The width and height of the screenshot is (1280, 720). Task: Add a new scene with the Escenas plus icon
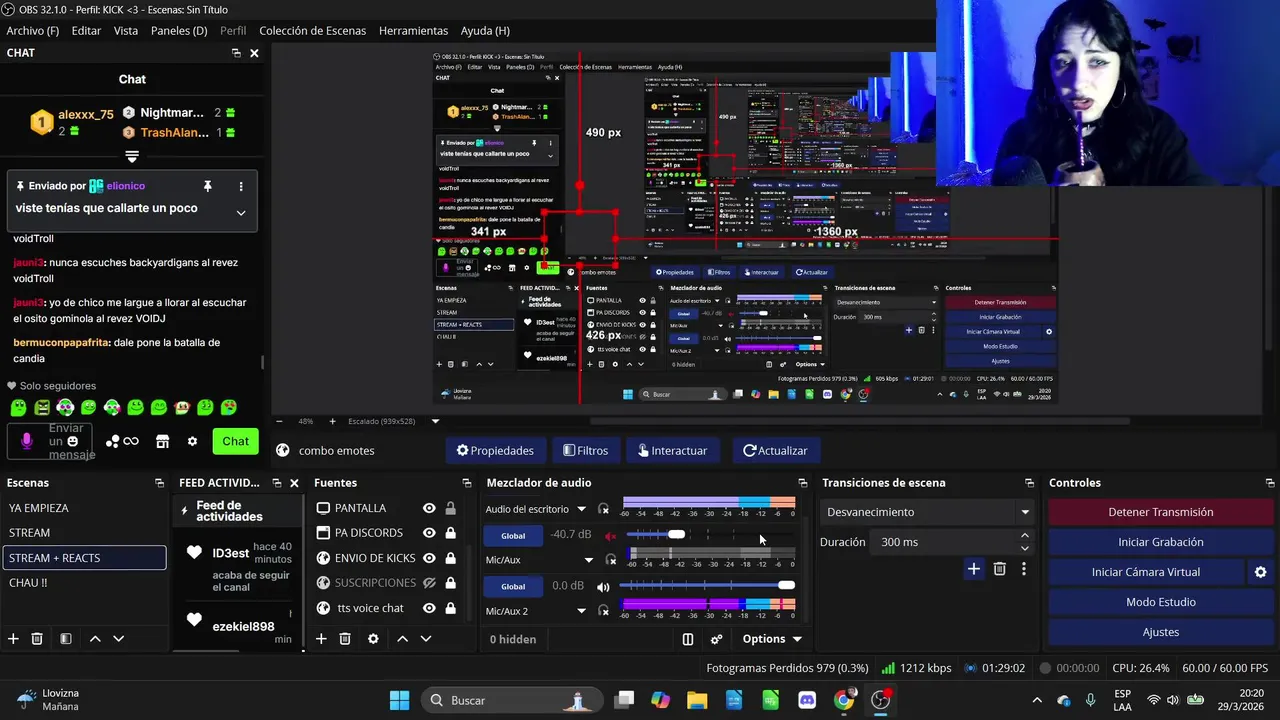(13, 638)
